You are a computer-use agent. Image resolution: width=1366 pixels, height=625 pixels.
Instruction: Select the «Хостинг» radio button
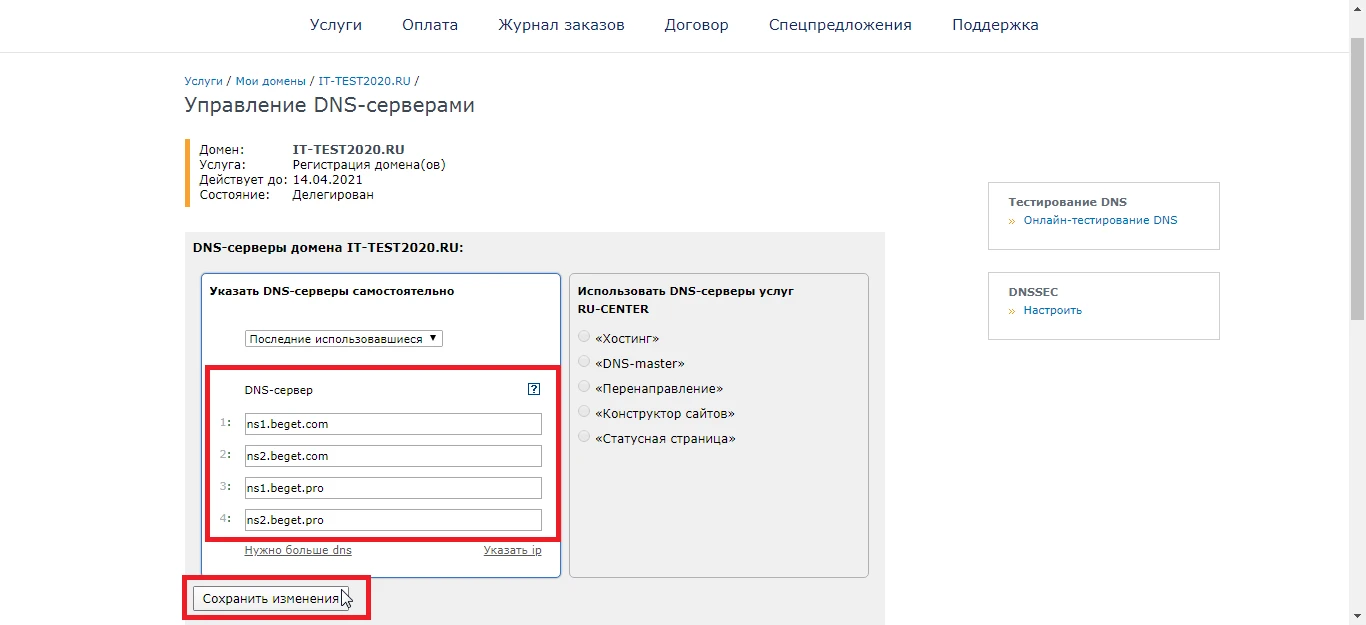[583, 337]
